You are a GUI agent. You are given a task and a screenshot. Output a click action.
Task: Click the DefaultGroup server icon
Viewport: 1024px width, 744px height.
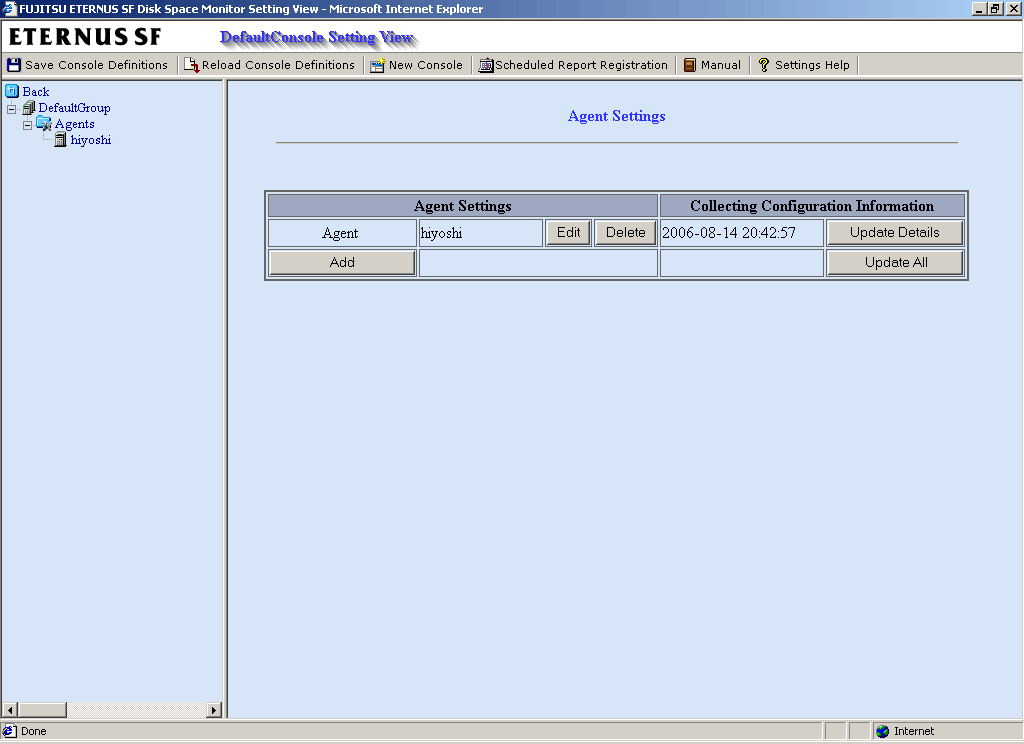(29, 107)
